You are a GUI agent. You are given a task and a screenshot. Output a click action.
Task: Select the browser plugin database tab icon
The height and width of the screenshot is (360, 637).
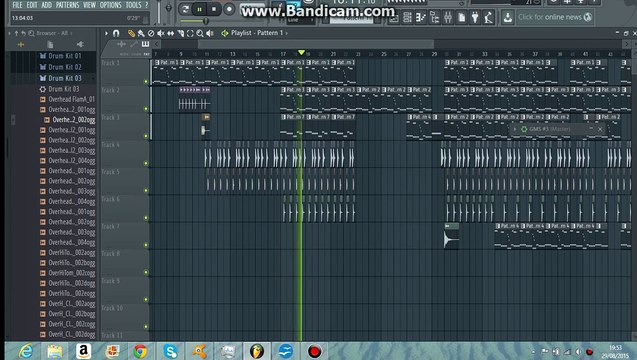point(80,44)
